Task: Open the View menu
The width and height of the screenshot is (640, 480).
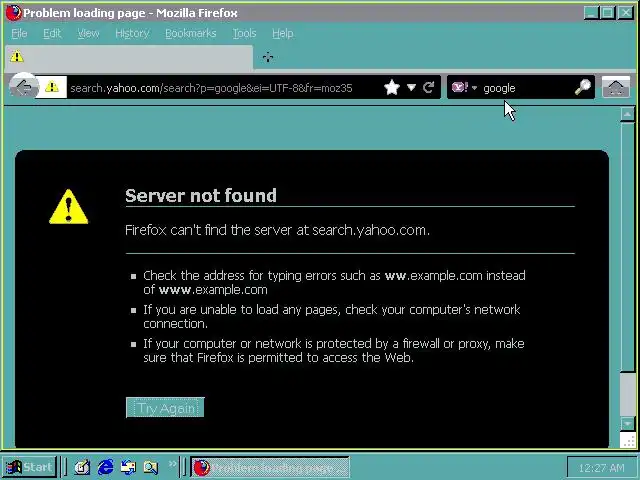Action: click(x=88, y=33)
